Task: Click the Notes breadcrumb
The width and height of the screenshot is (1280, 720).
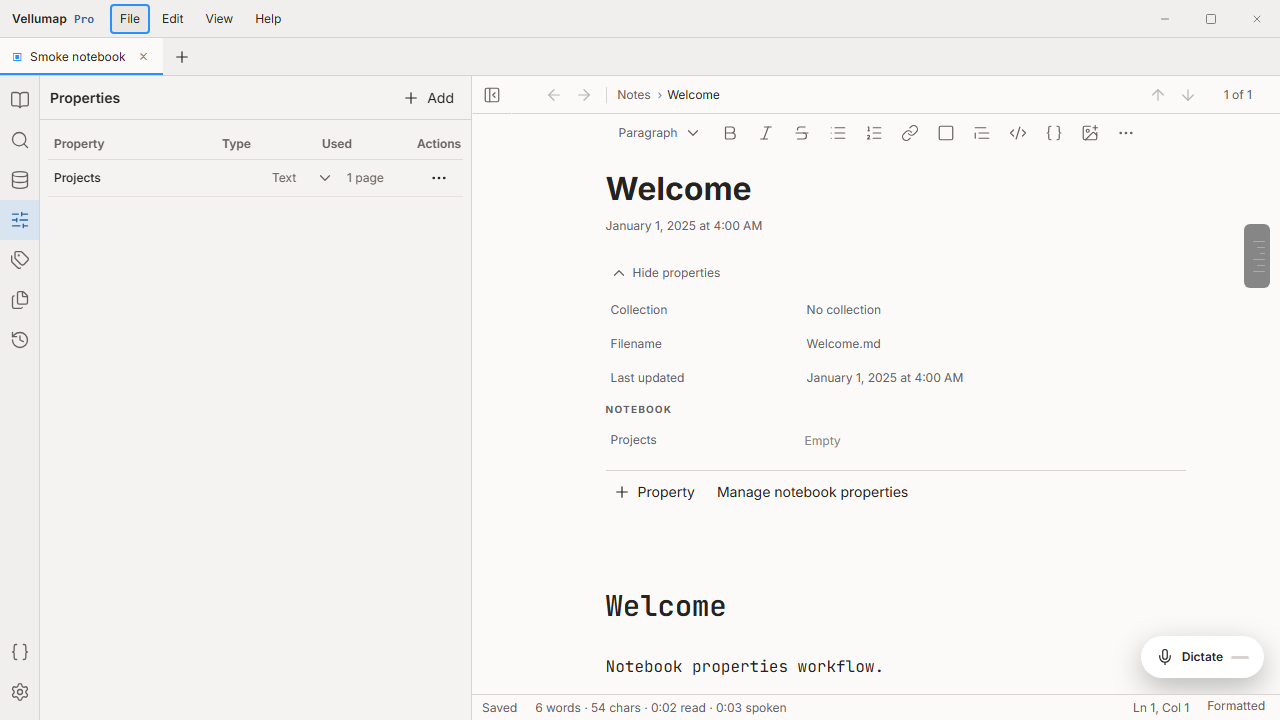Action: [x=634, y=95]
